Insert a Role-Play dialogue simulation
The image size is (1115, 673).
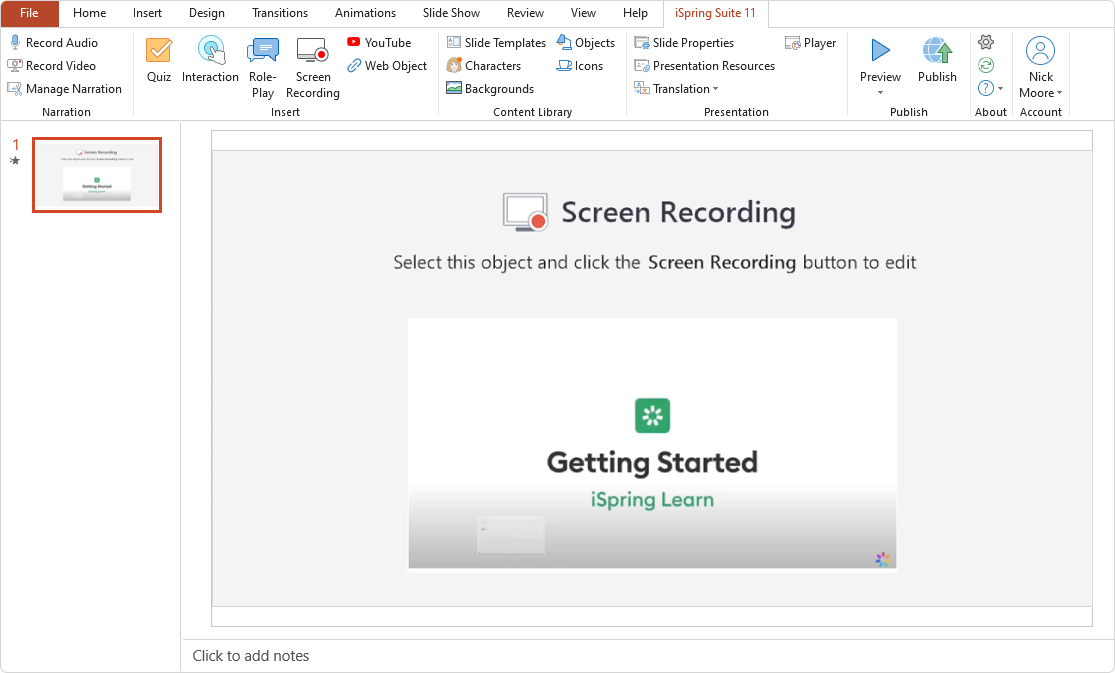(x=262, y=68)
